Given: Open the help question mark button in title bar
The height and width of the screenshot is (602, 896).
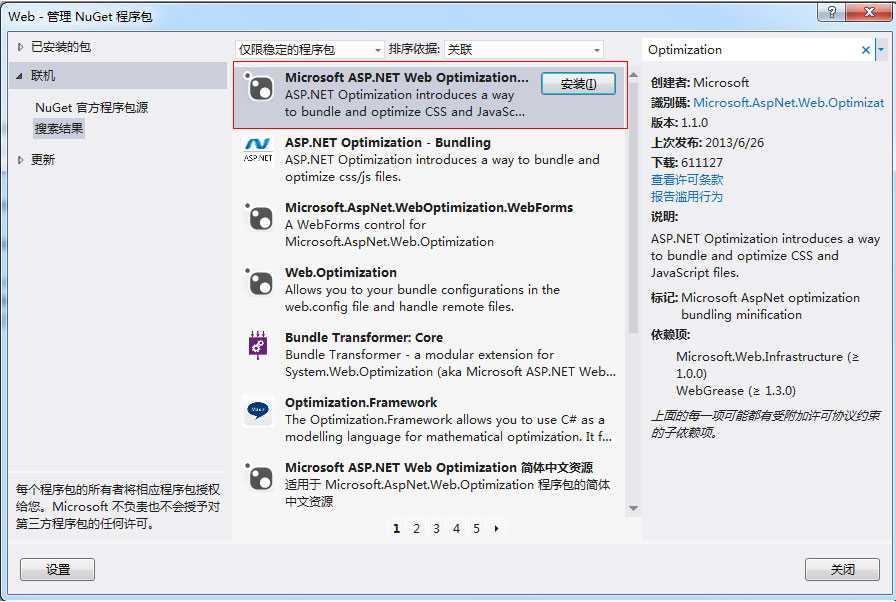Looking at the screenshot, I should click(x=832, y=11).
